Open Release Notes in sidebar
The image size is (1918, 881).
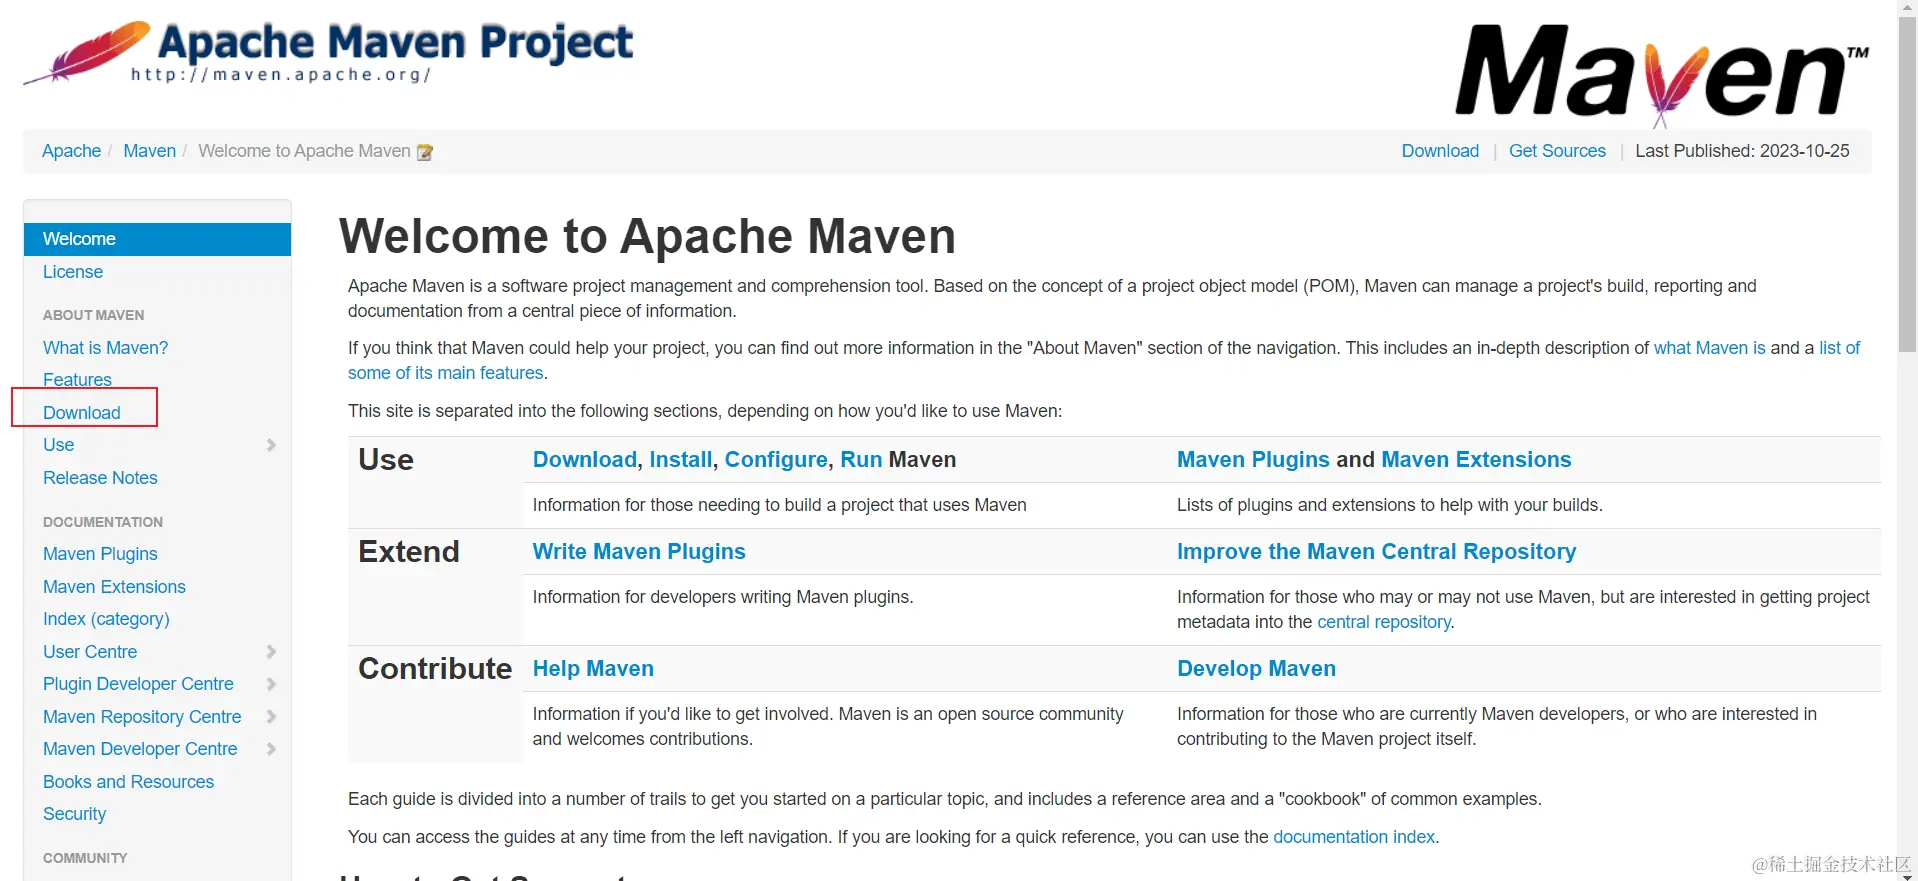(x=100, y=478)
